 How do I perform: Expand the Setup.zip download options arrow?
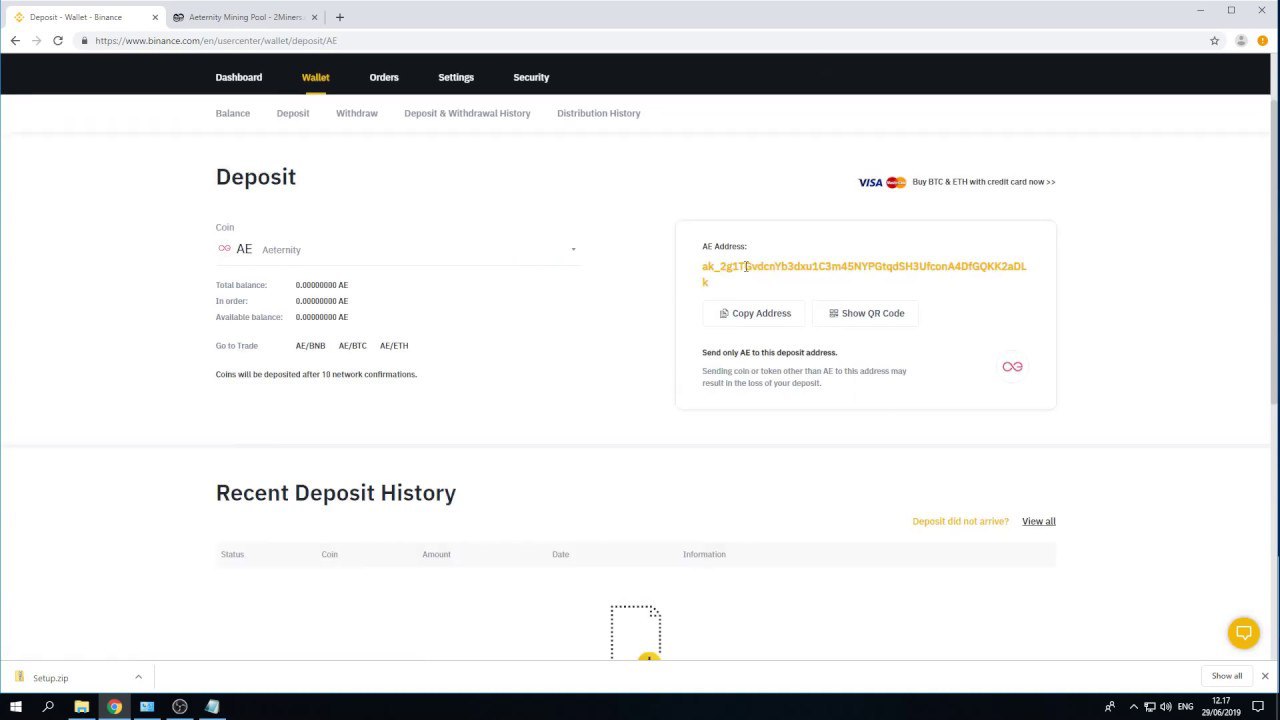(x=138, y=677)
